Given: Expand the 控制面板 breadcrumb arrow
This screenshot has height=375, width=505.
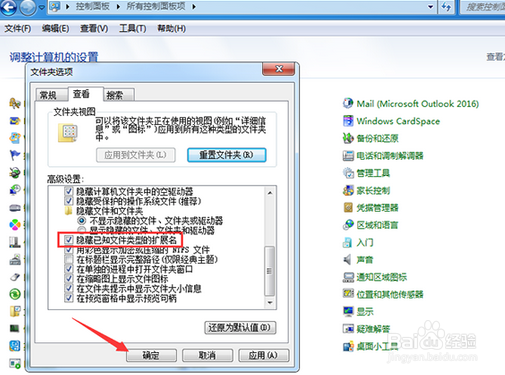Looking at the screenshot, I should pyautogui.click(x=118, y=7).
